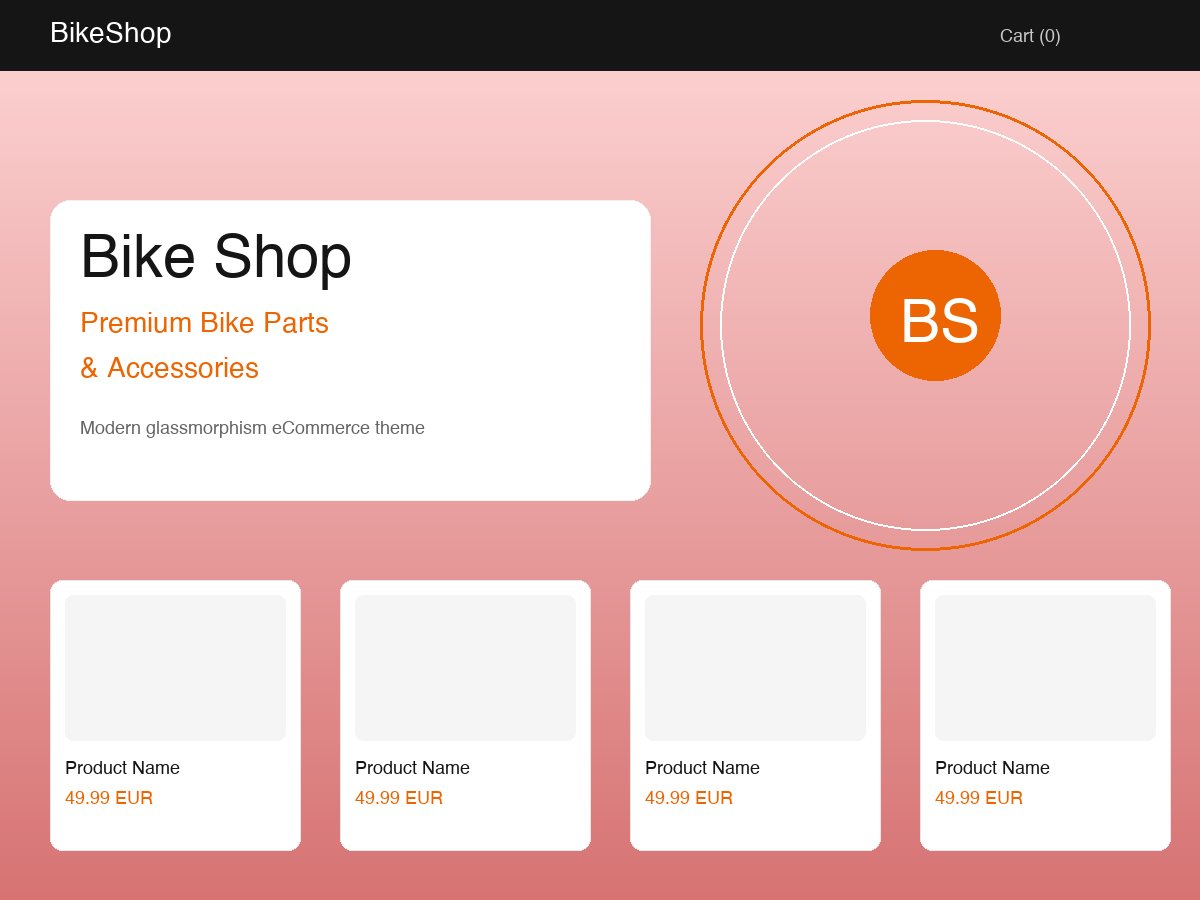
Task: Click the third card's Product Name
Action: click(702, 768)
